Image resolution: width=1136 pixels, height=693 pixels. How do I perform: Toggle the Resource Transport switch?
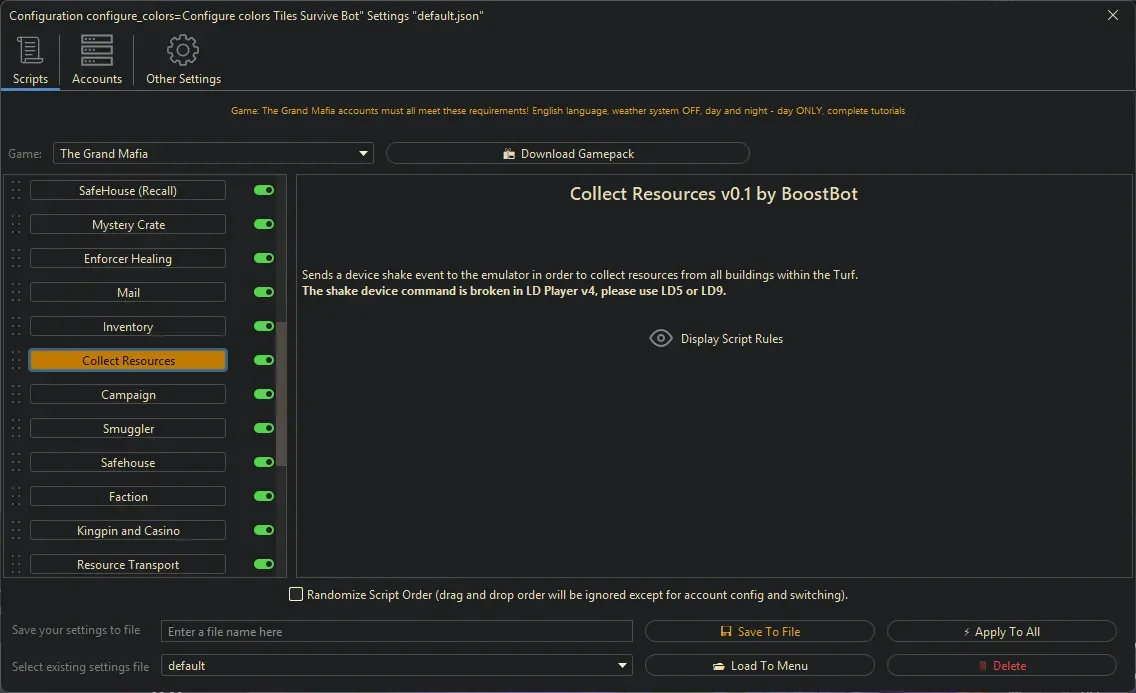click(264, 564)
